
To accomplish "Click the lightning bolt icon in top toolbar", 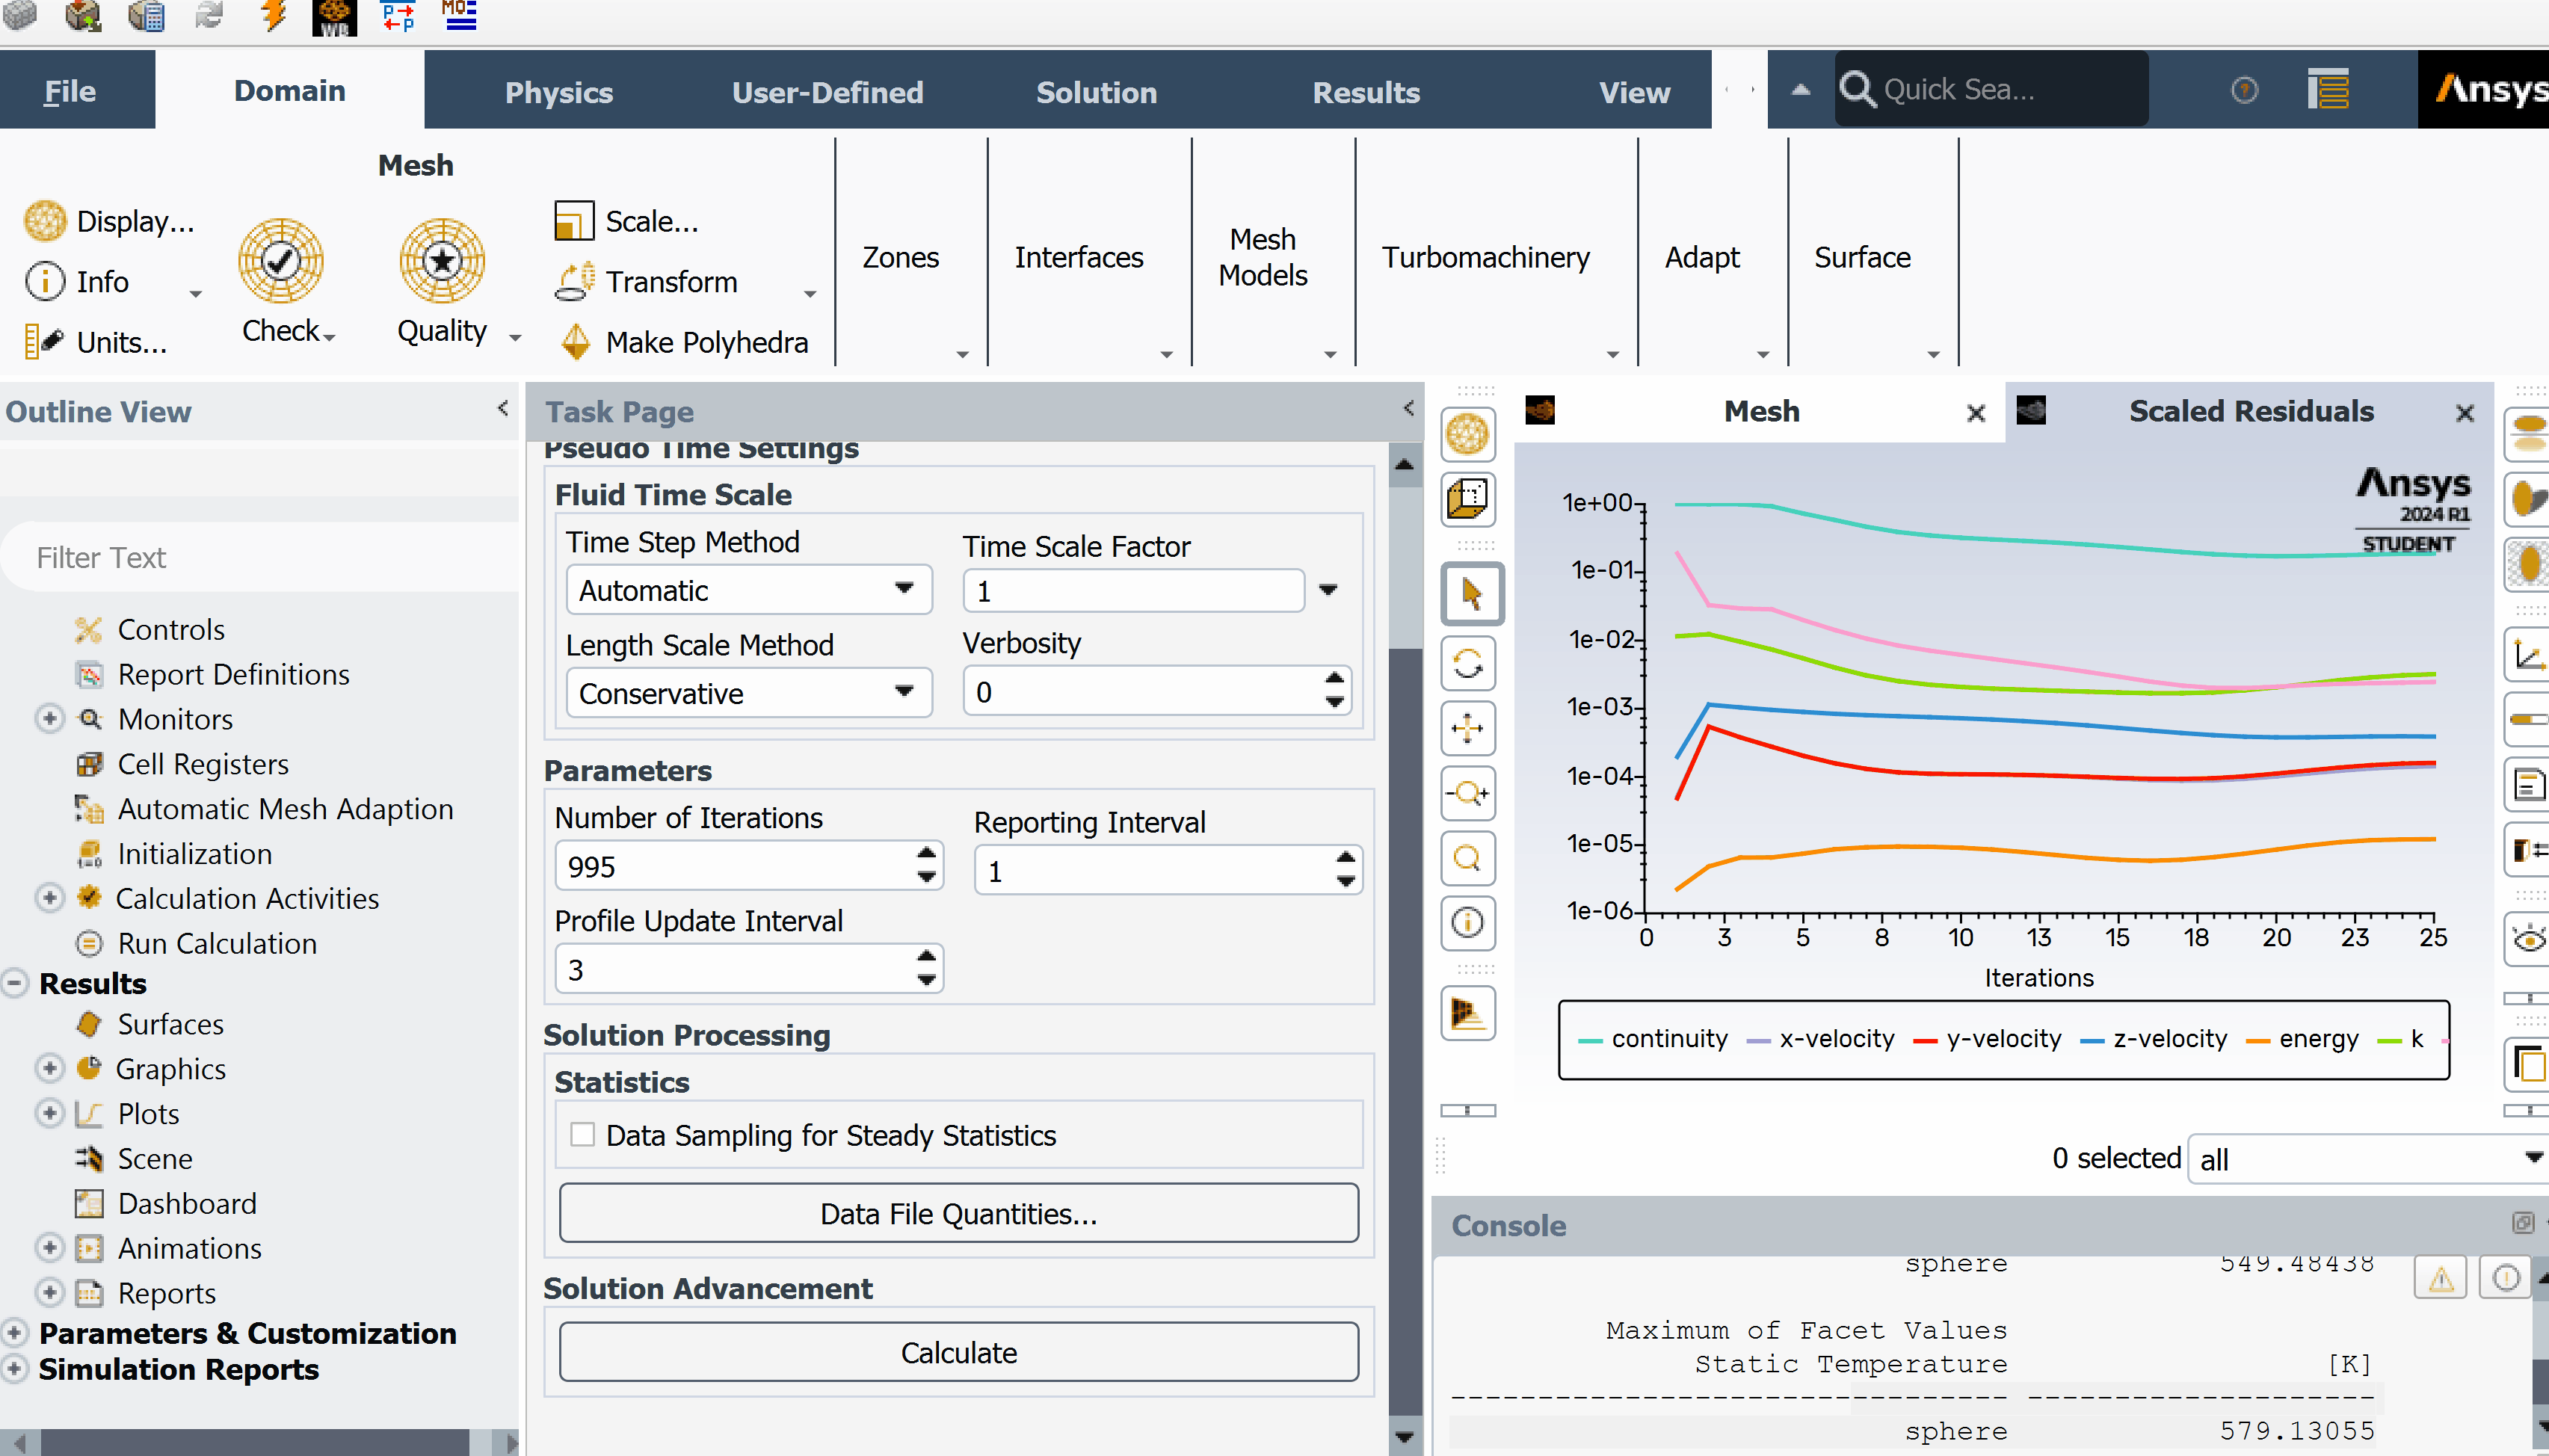I will pos(273,16).
